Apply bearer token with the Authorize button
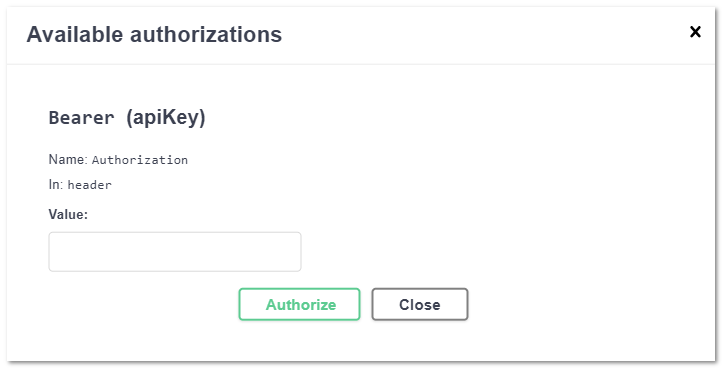722x368 pixels. pos(299,304)
